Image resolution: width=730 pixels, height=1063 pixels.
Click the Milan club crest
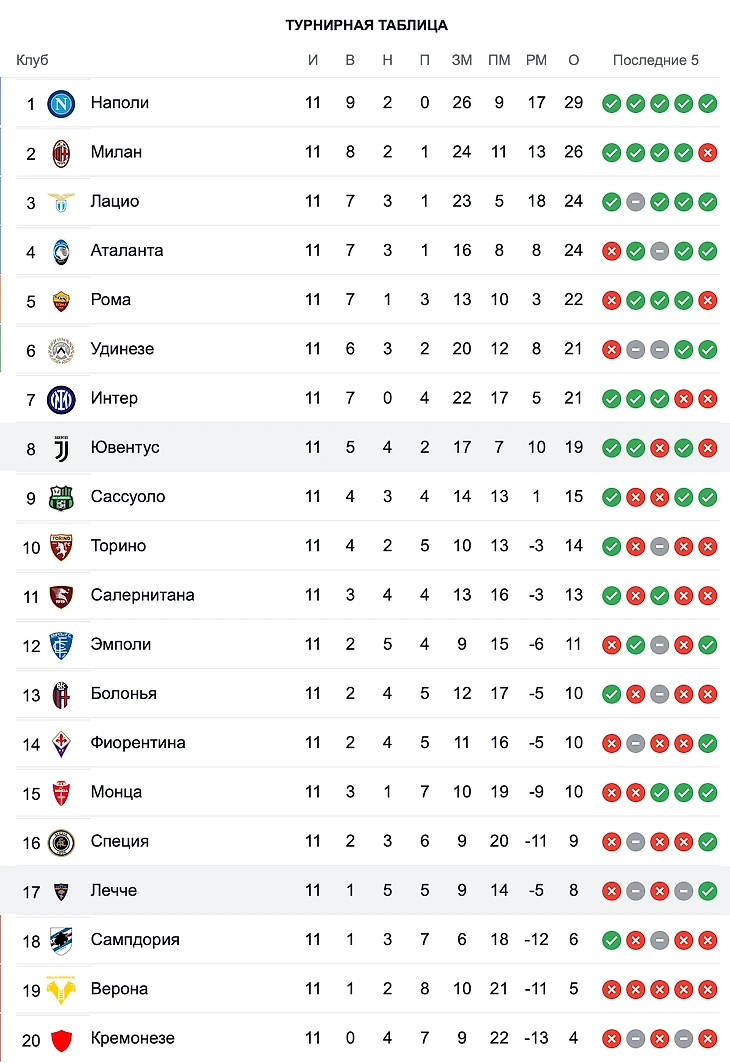62,152
